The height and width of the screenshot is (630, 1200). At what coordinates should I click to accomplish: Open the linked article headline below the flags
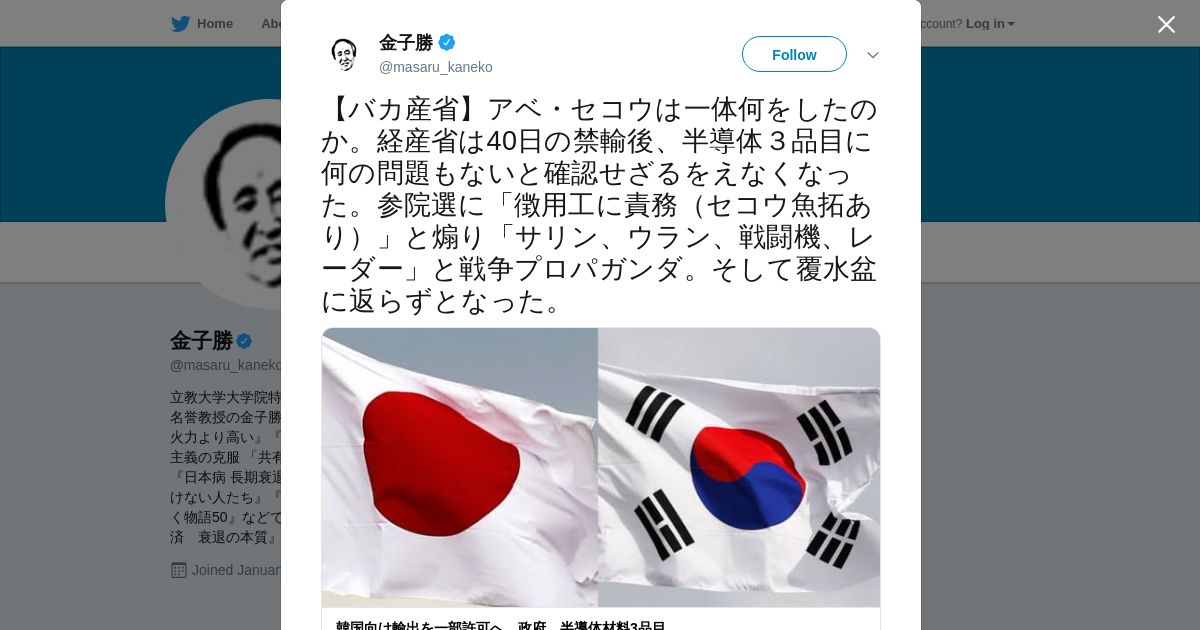[x=501, y=625]
